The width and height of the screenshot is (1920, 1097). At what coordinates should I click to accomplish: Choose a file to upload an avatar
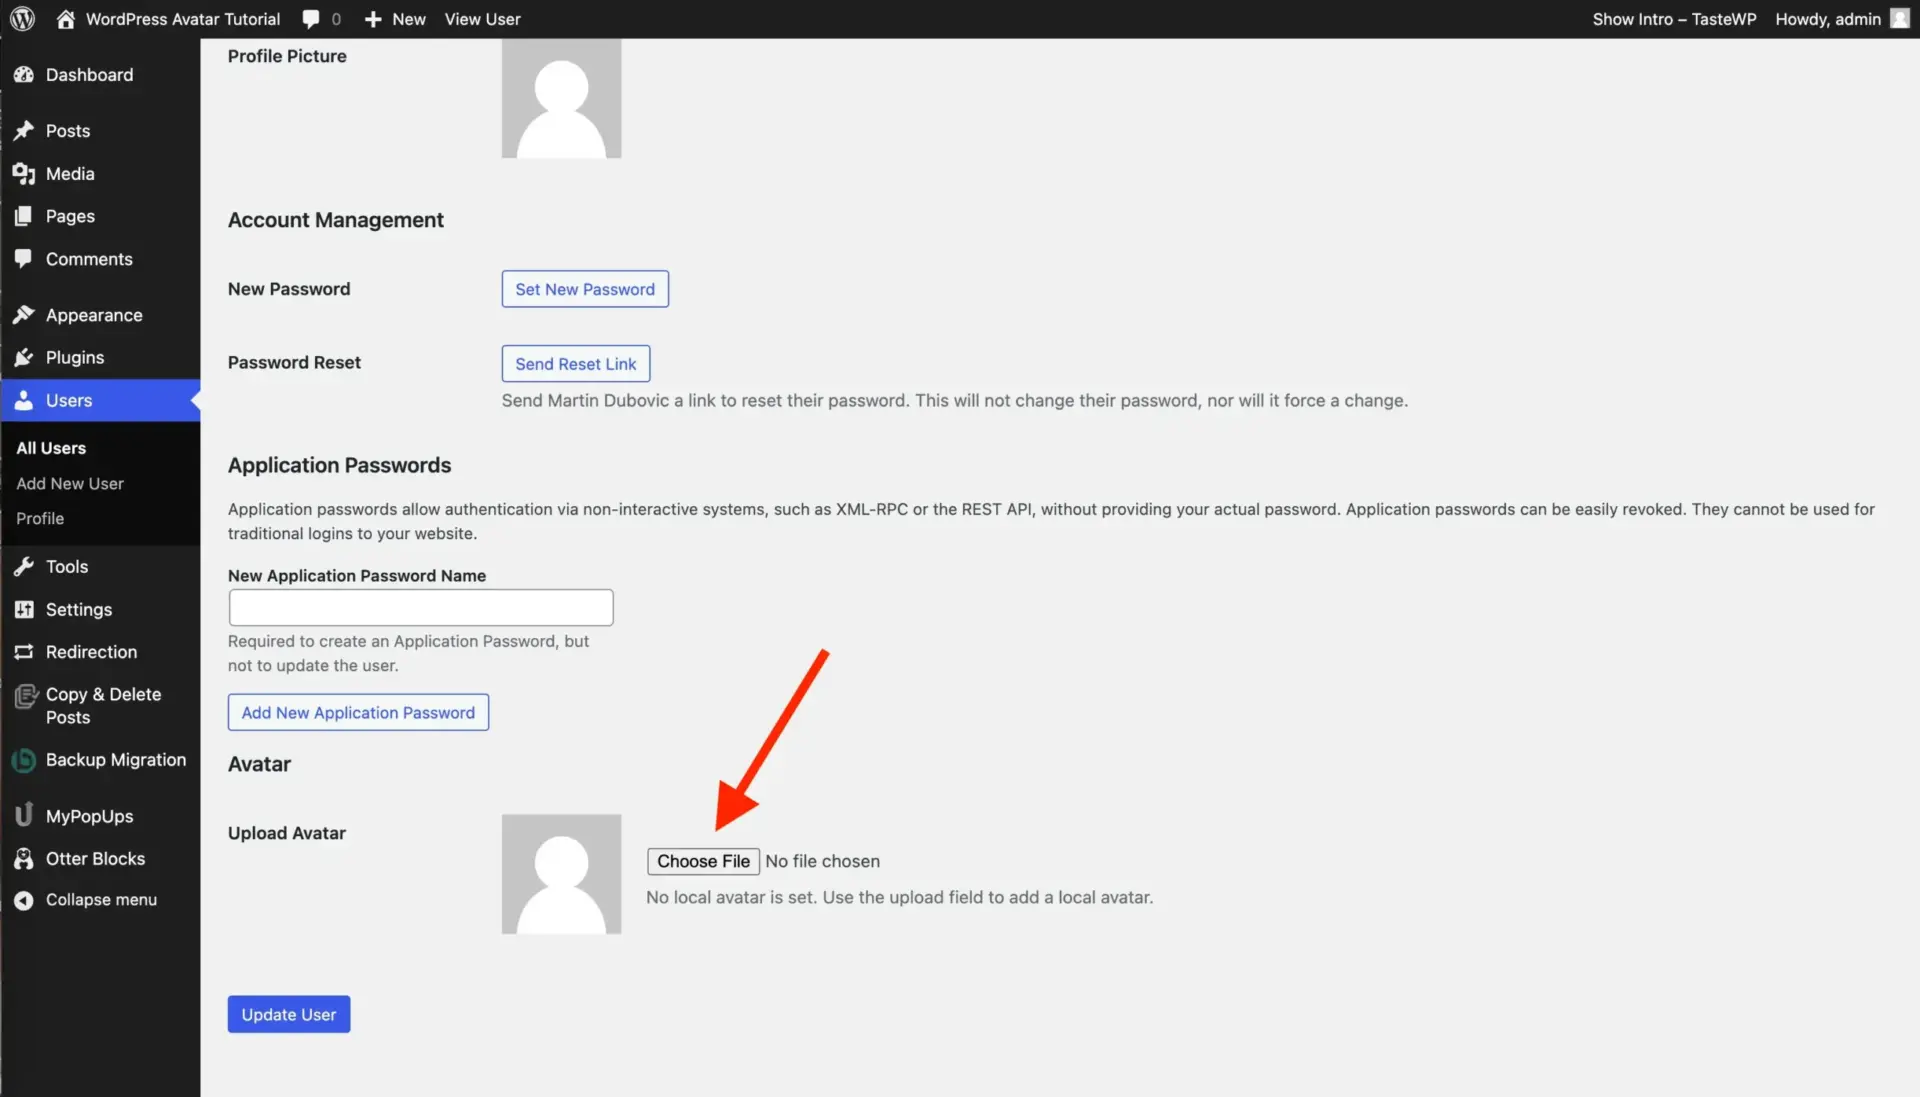point(703,861)
